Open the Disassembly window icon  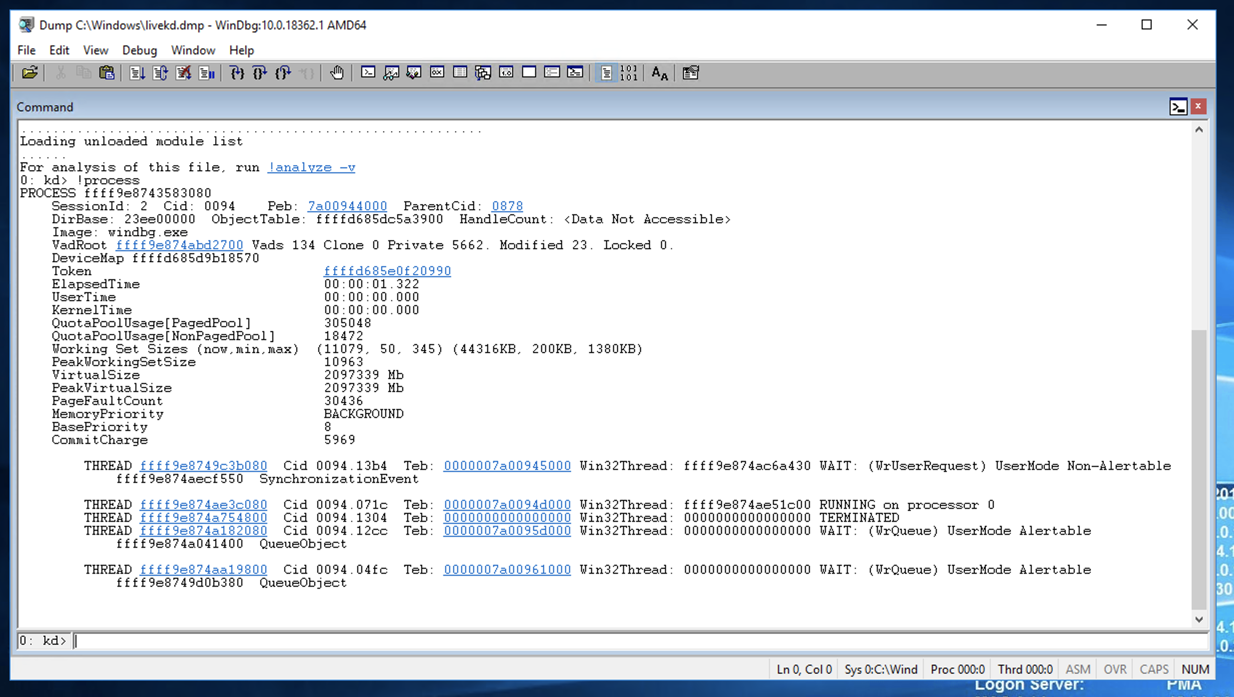click(506, 73)
